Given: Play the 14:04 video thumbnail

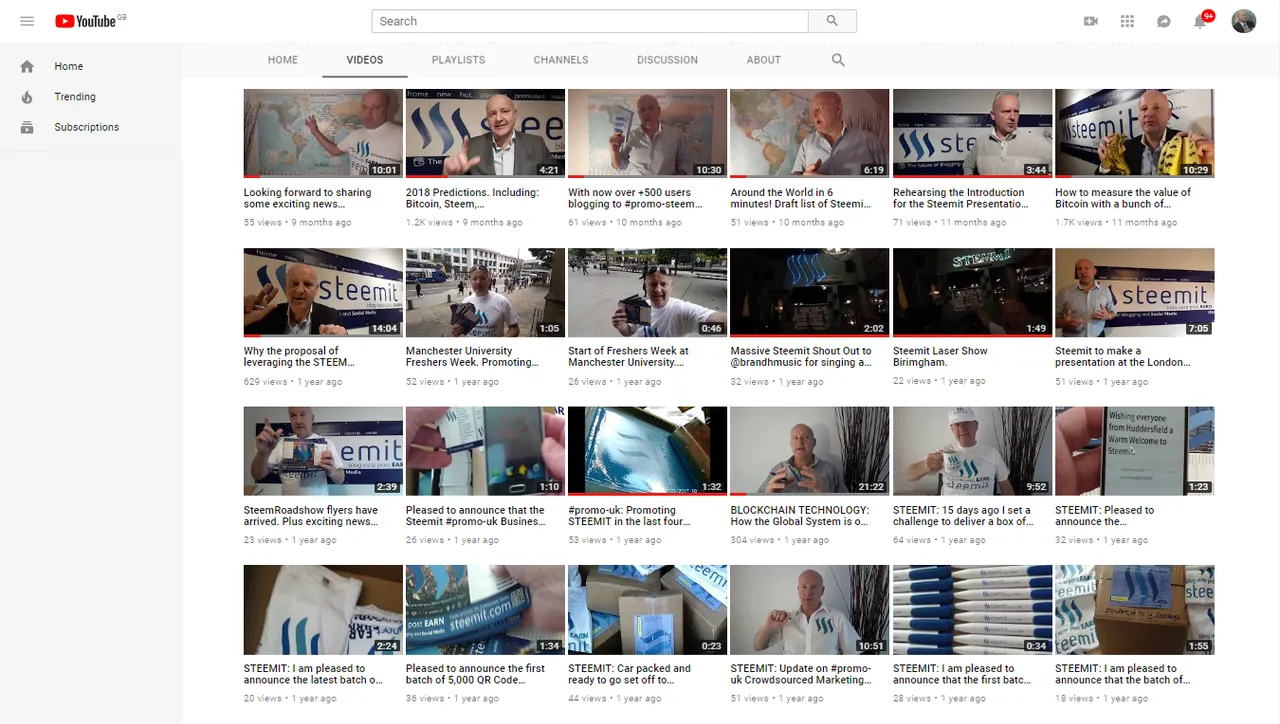Looking at the screenshot, I should [323, 292].
